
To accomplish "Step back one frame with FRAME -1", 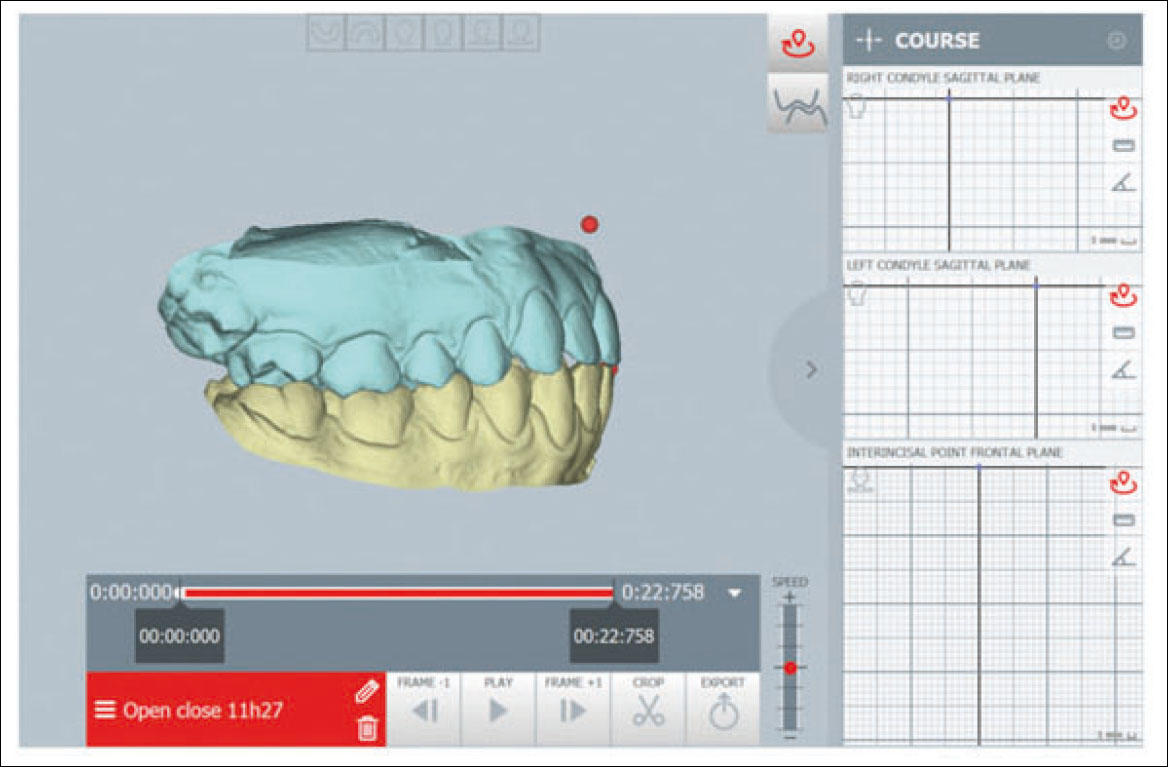I will [x=424, y=709].
